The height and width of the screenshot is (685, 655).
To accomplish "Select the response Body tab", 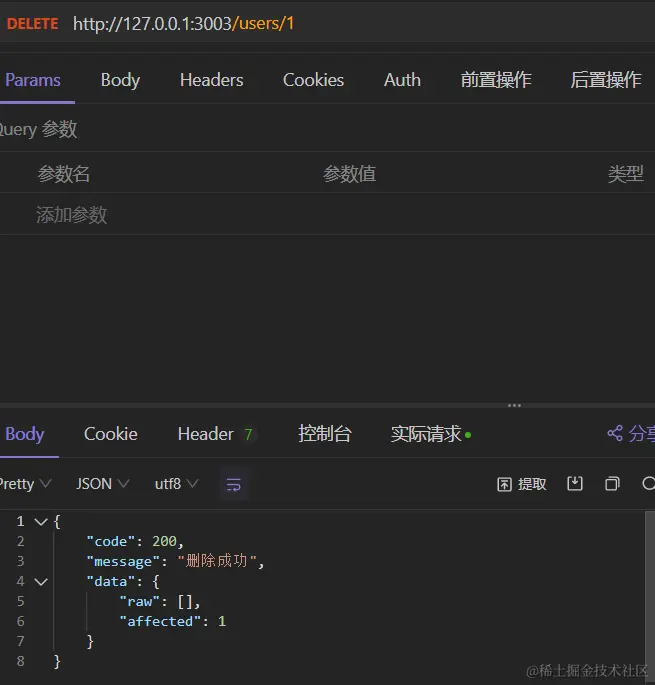I will pyautogui.click(x=25, y=434).
